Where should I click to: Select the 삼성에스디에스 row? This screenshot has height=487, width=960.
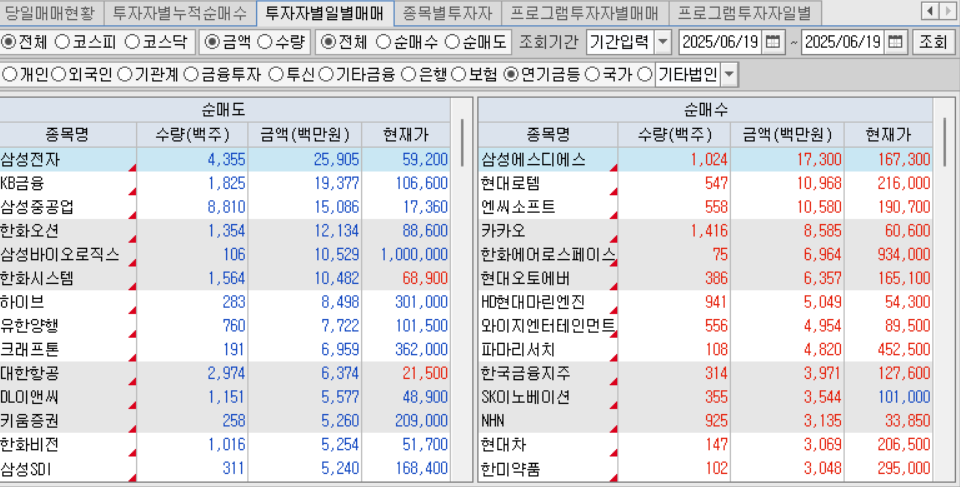click(706, 160)
